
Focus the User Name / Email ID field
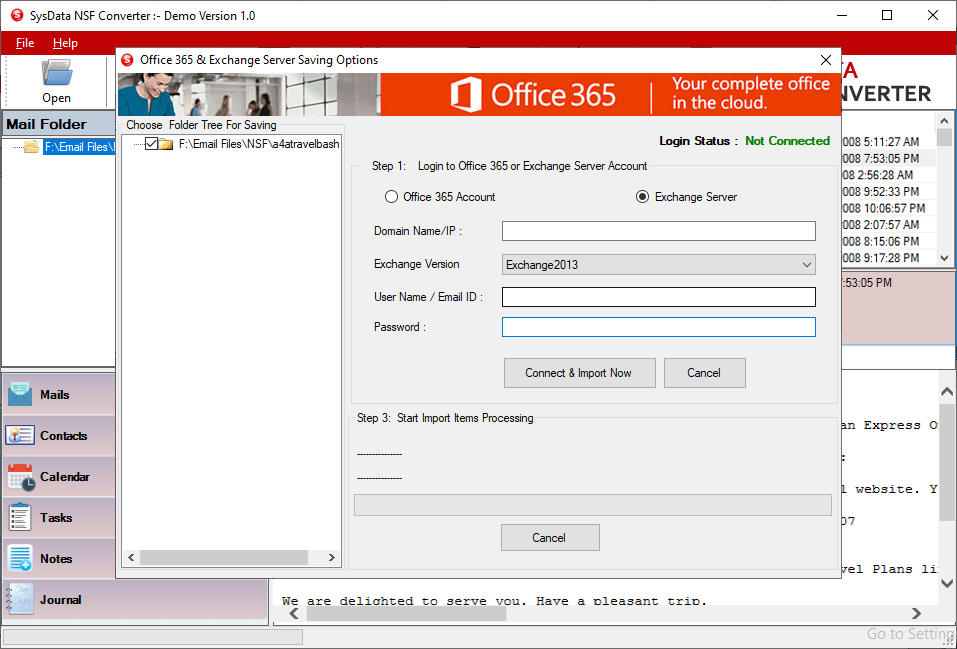coord(659,297)
